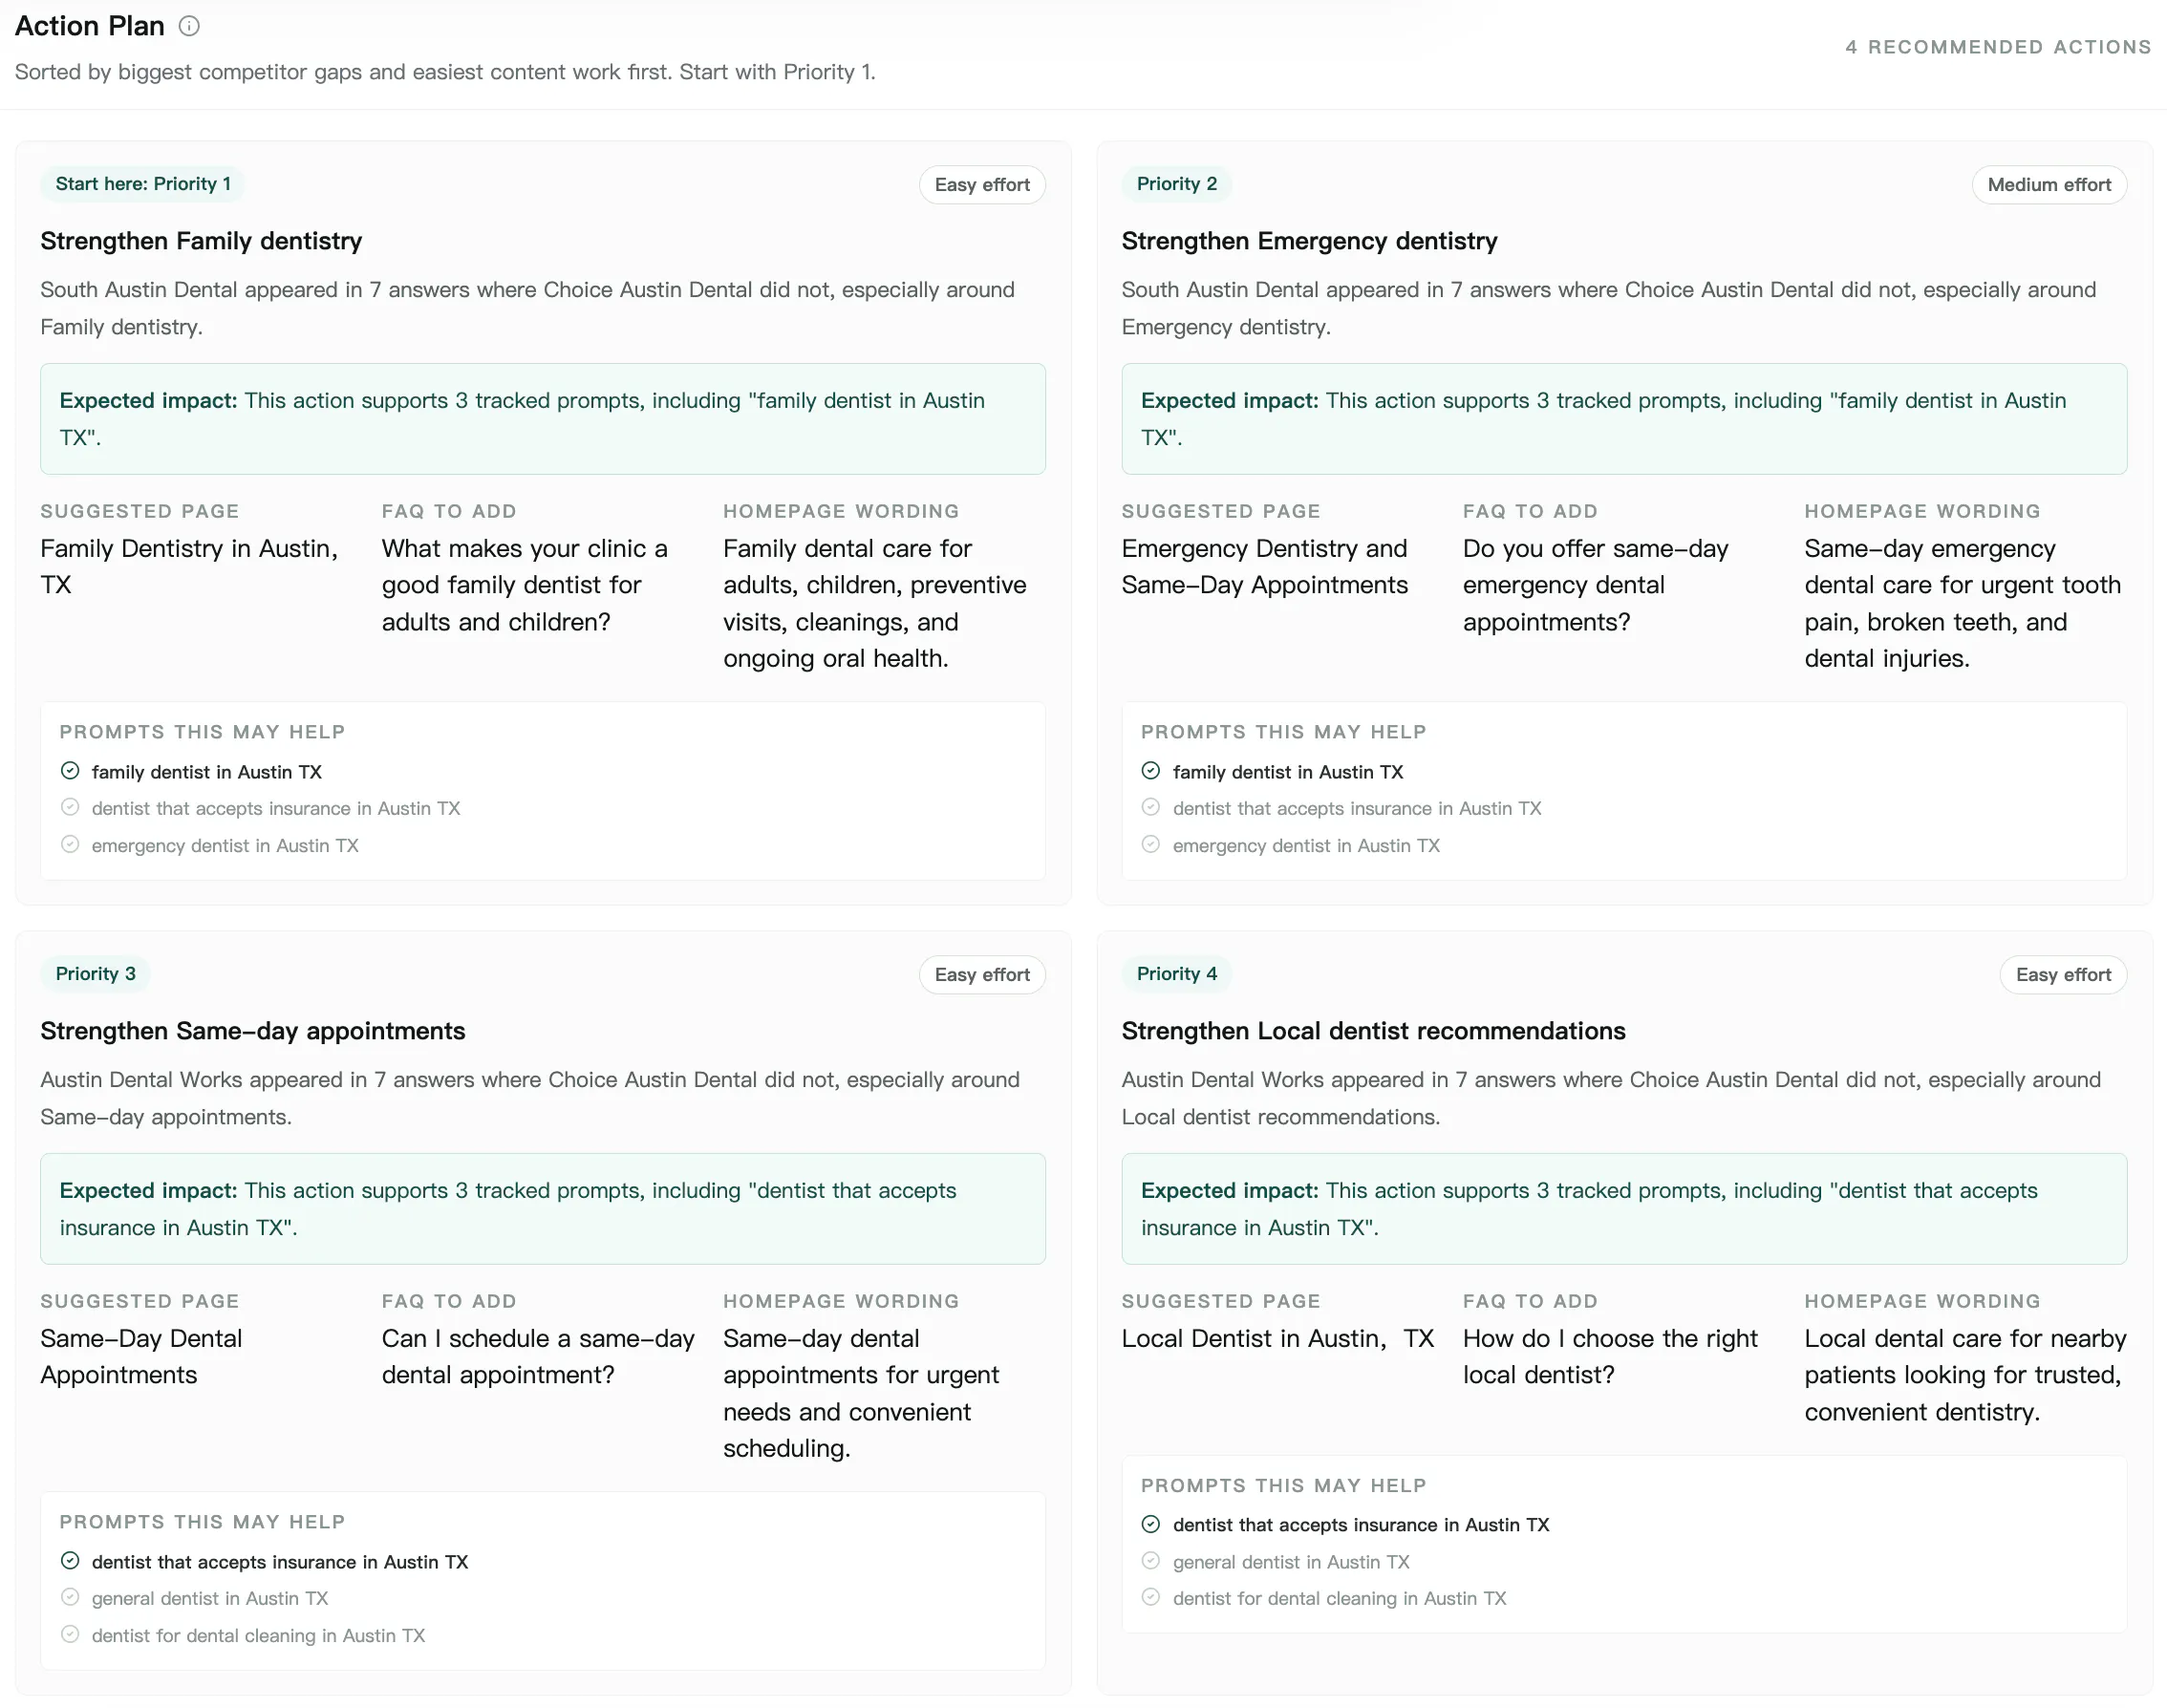The width and height of the screenshot is (2167, 1708).
Task: Click suggested page "Emergency Dentistry and Same-Day Appointments"
Action: tap(1264, 567)
